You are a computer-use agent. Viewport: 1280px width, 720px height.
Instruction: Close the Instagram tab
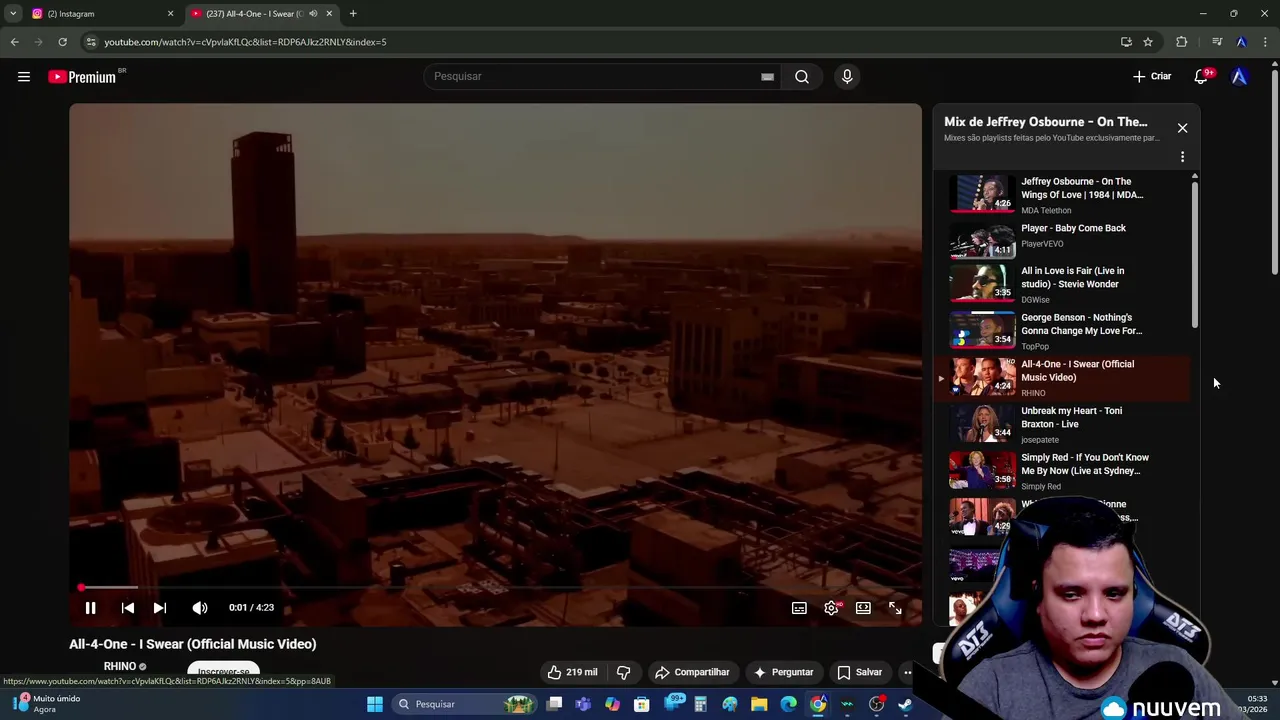point(170,14)
